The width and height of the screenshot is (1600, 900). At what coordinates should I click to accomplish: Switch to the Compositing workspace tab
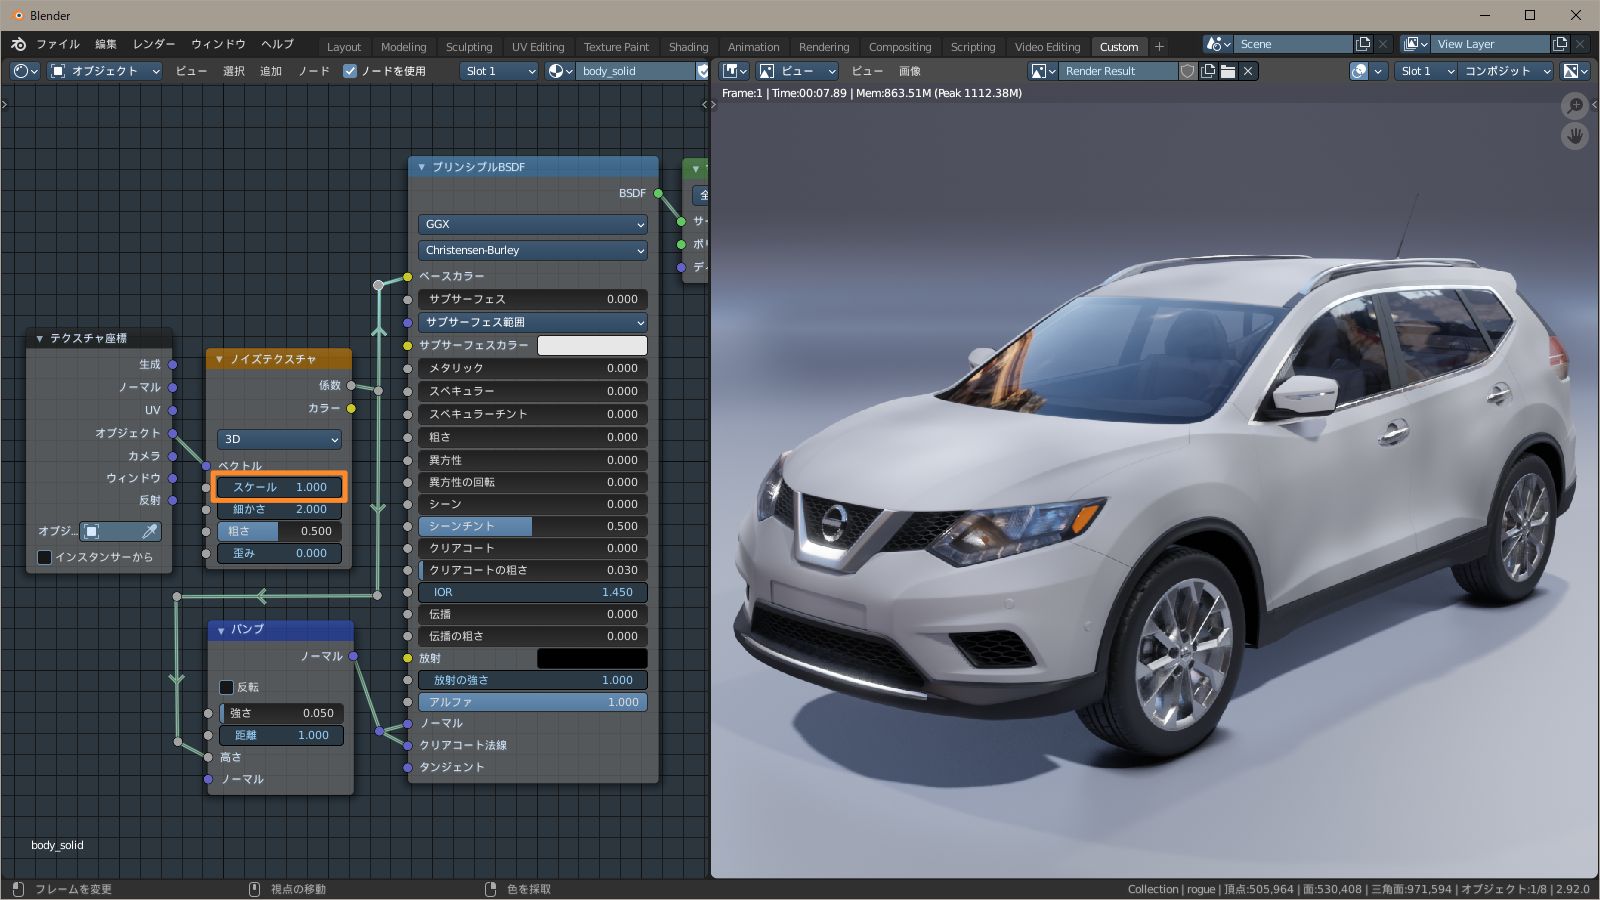(900, 47)
